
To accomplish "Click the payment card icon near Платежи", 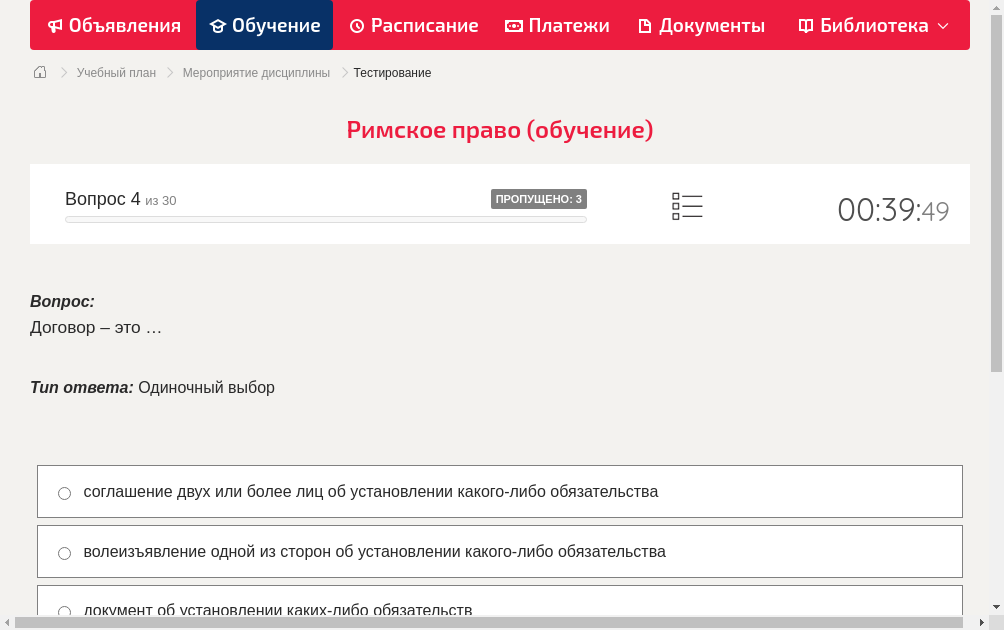I will pyautogui.click(x=514, y=25).
